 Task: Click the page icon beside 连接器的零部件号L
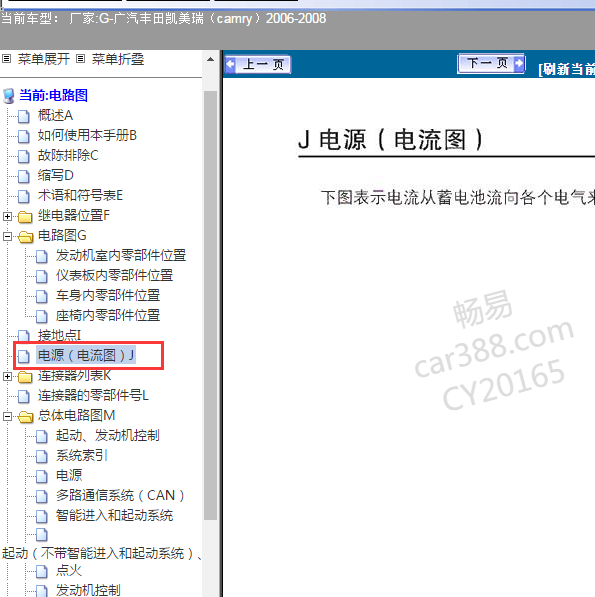[x=24, y=396]
